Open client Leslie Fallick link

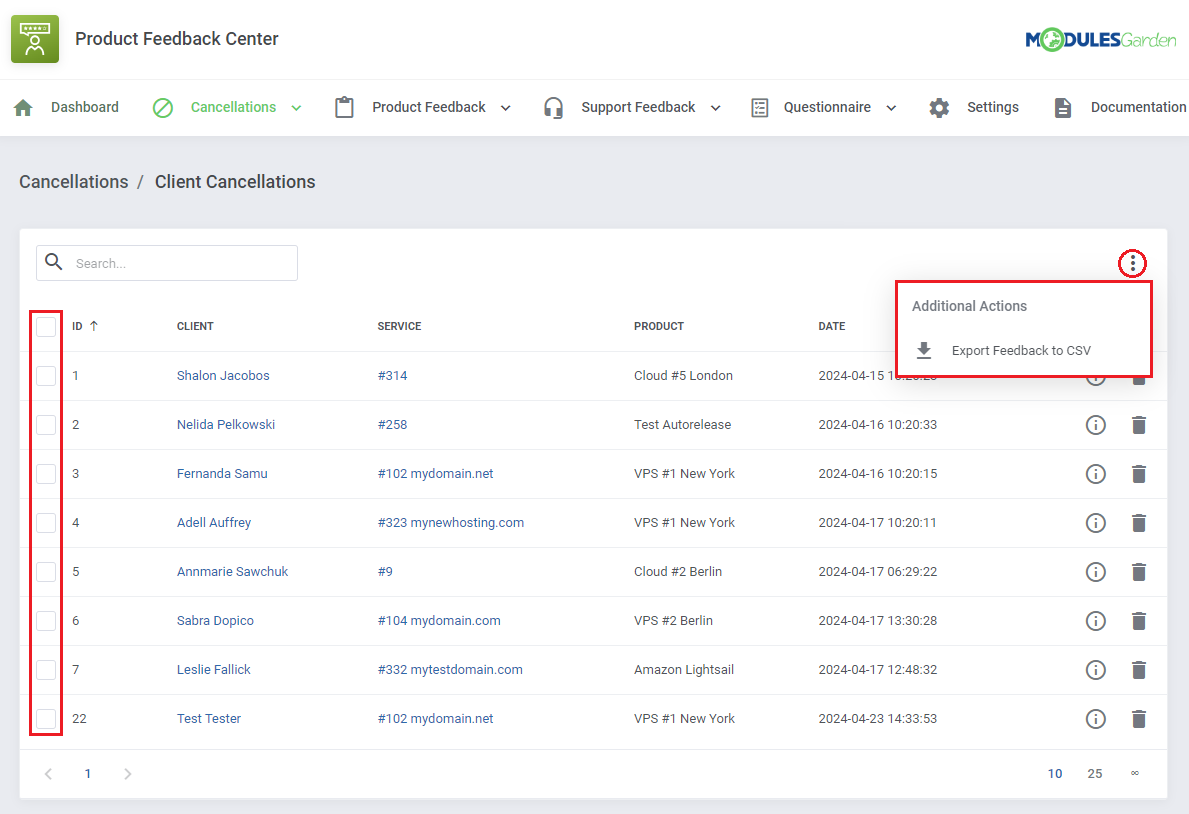click(x=214, y=669)
